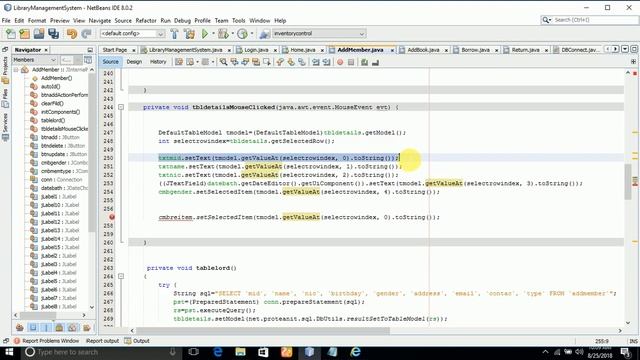Open the inventorycontrol combo box
This screenshot has height=360, width=640.
point(319,33)
